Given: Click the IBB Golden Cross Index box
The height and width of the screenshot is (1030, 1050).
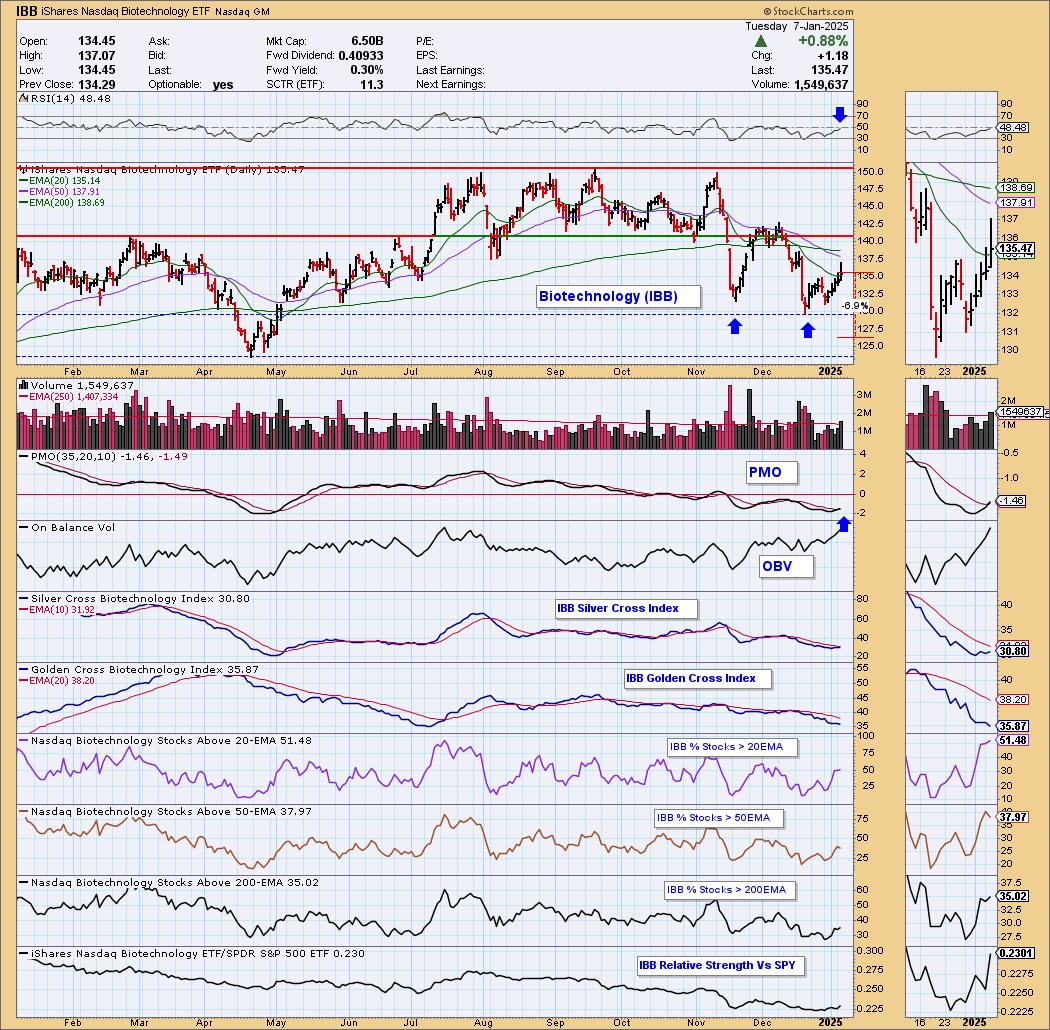Looking at the screenshot, I should pyautogui.click(x=697, y=678).
